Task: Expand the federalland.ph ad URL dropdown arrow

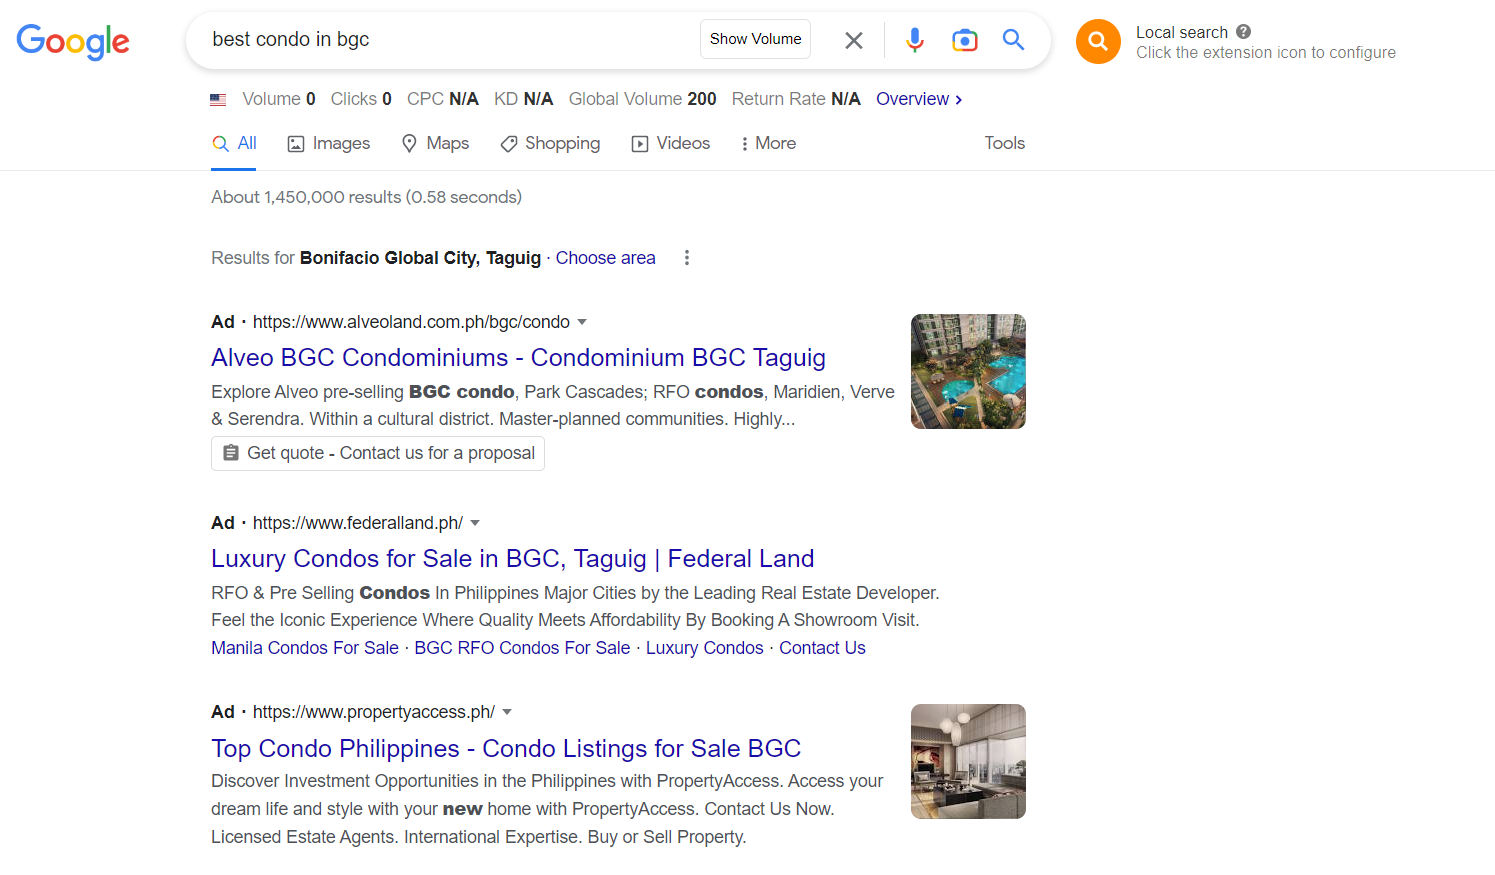Action: pyautogui.click(x=475, y=523)
